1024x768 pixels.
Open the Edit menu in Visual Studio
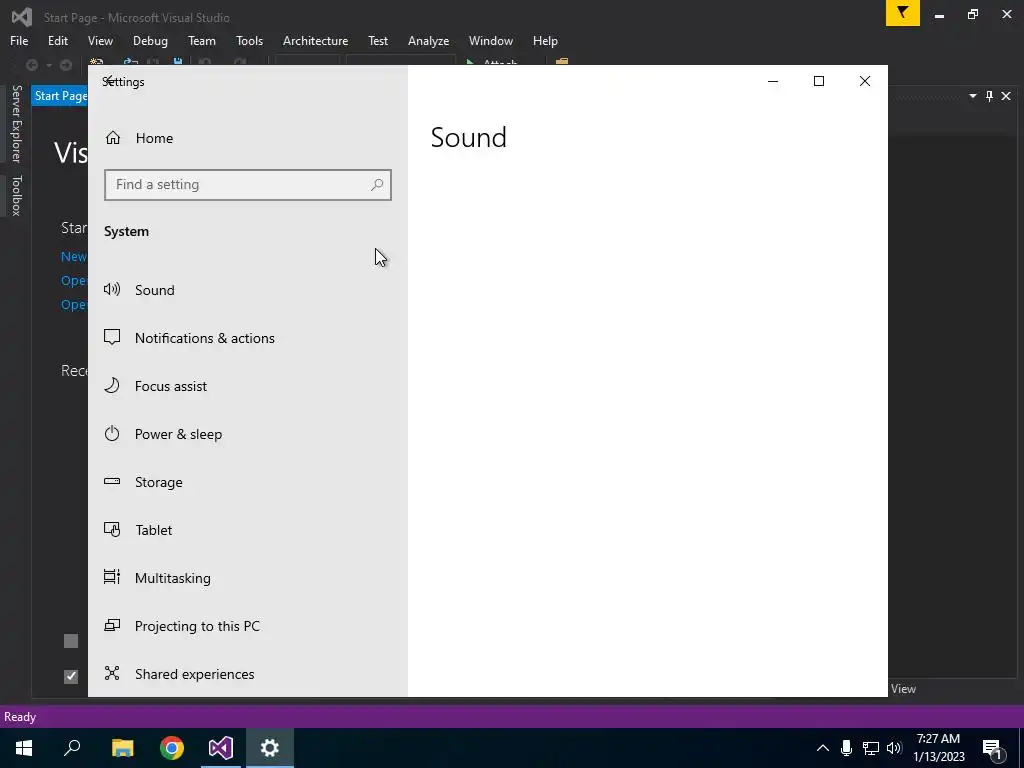[x=57, y=40]
